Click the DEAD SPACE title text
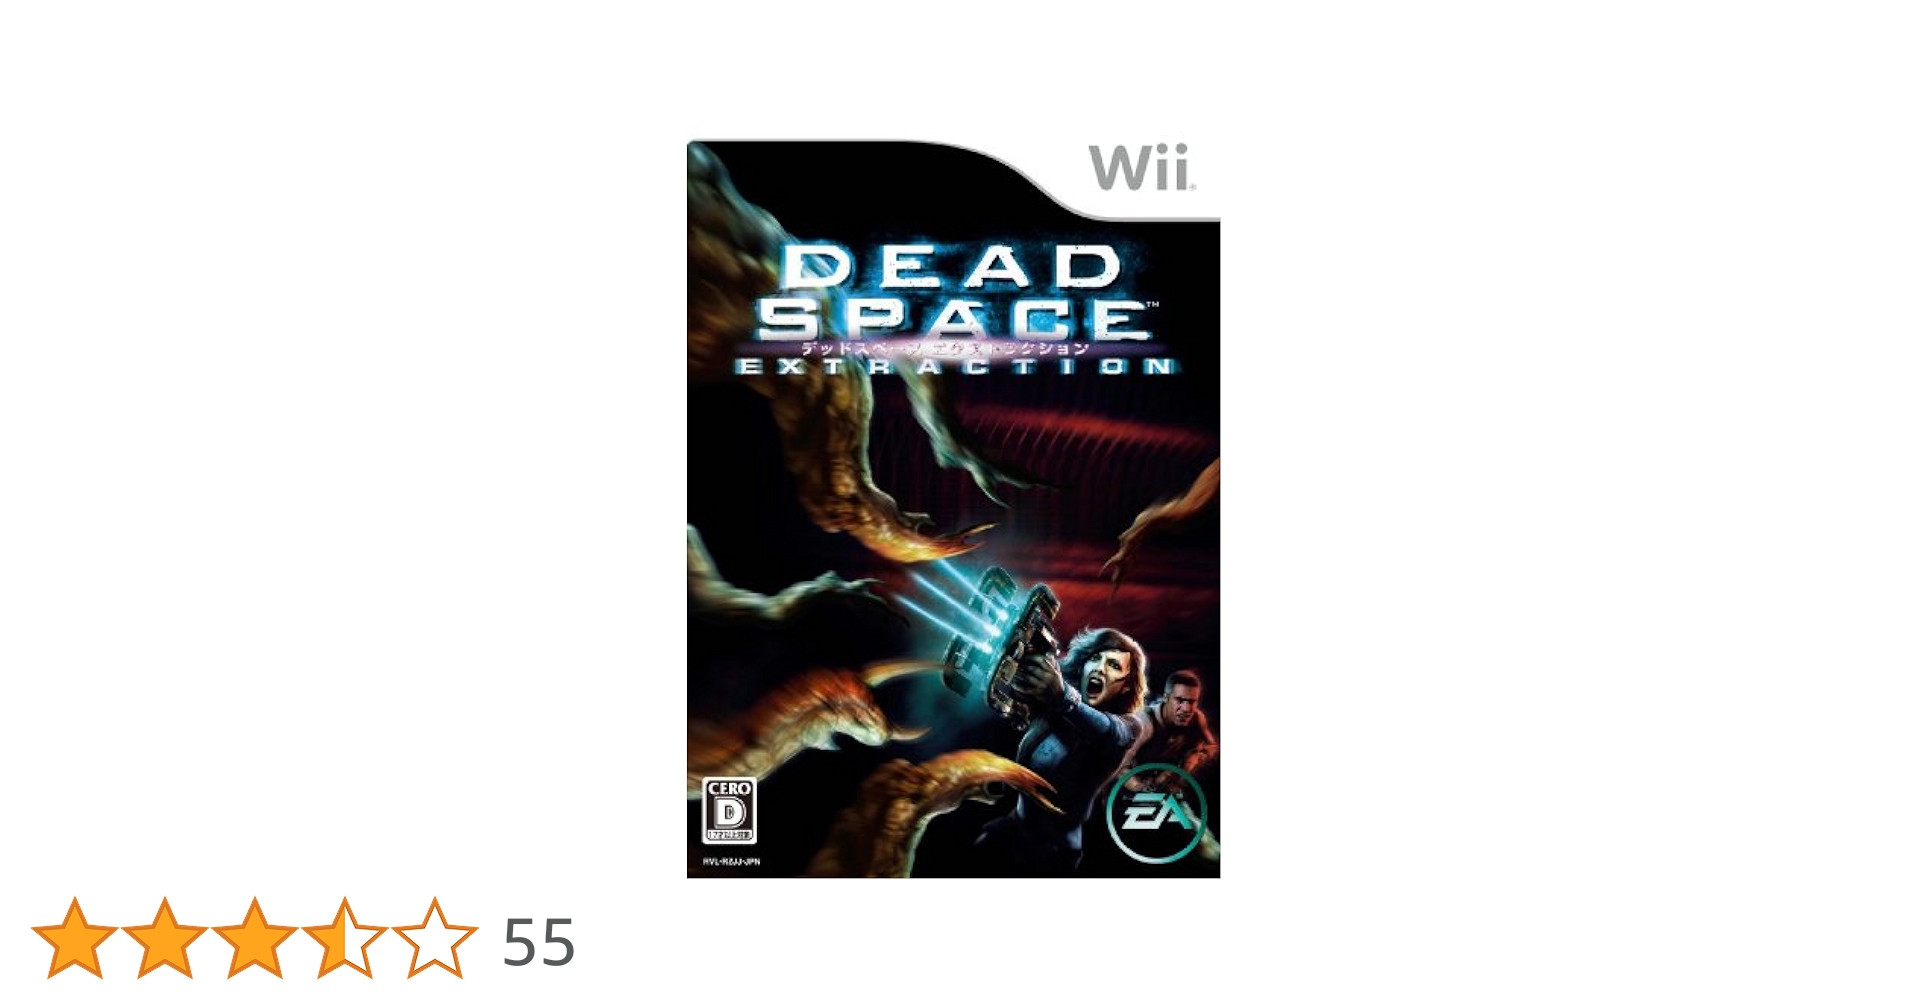Viewport: 1910px width, 1000px height. 953,293
